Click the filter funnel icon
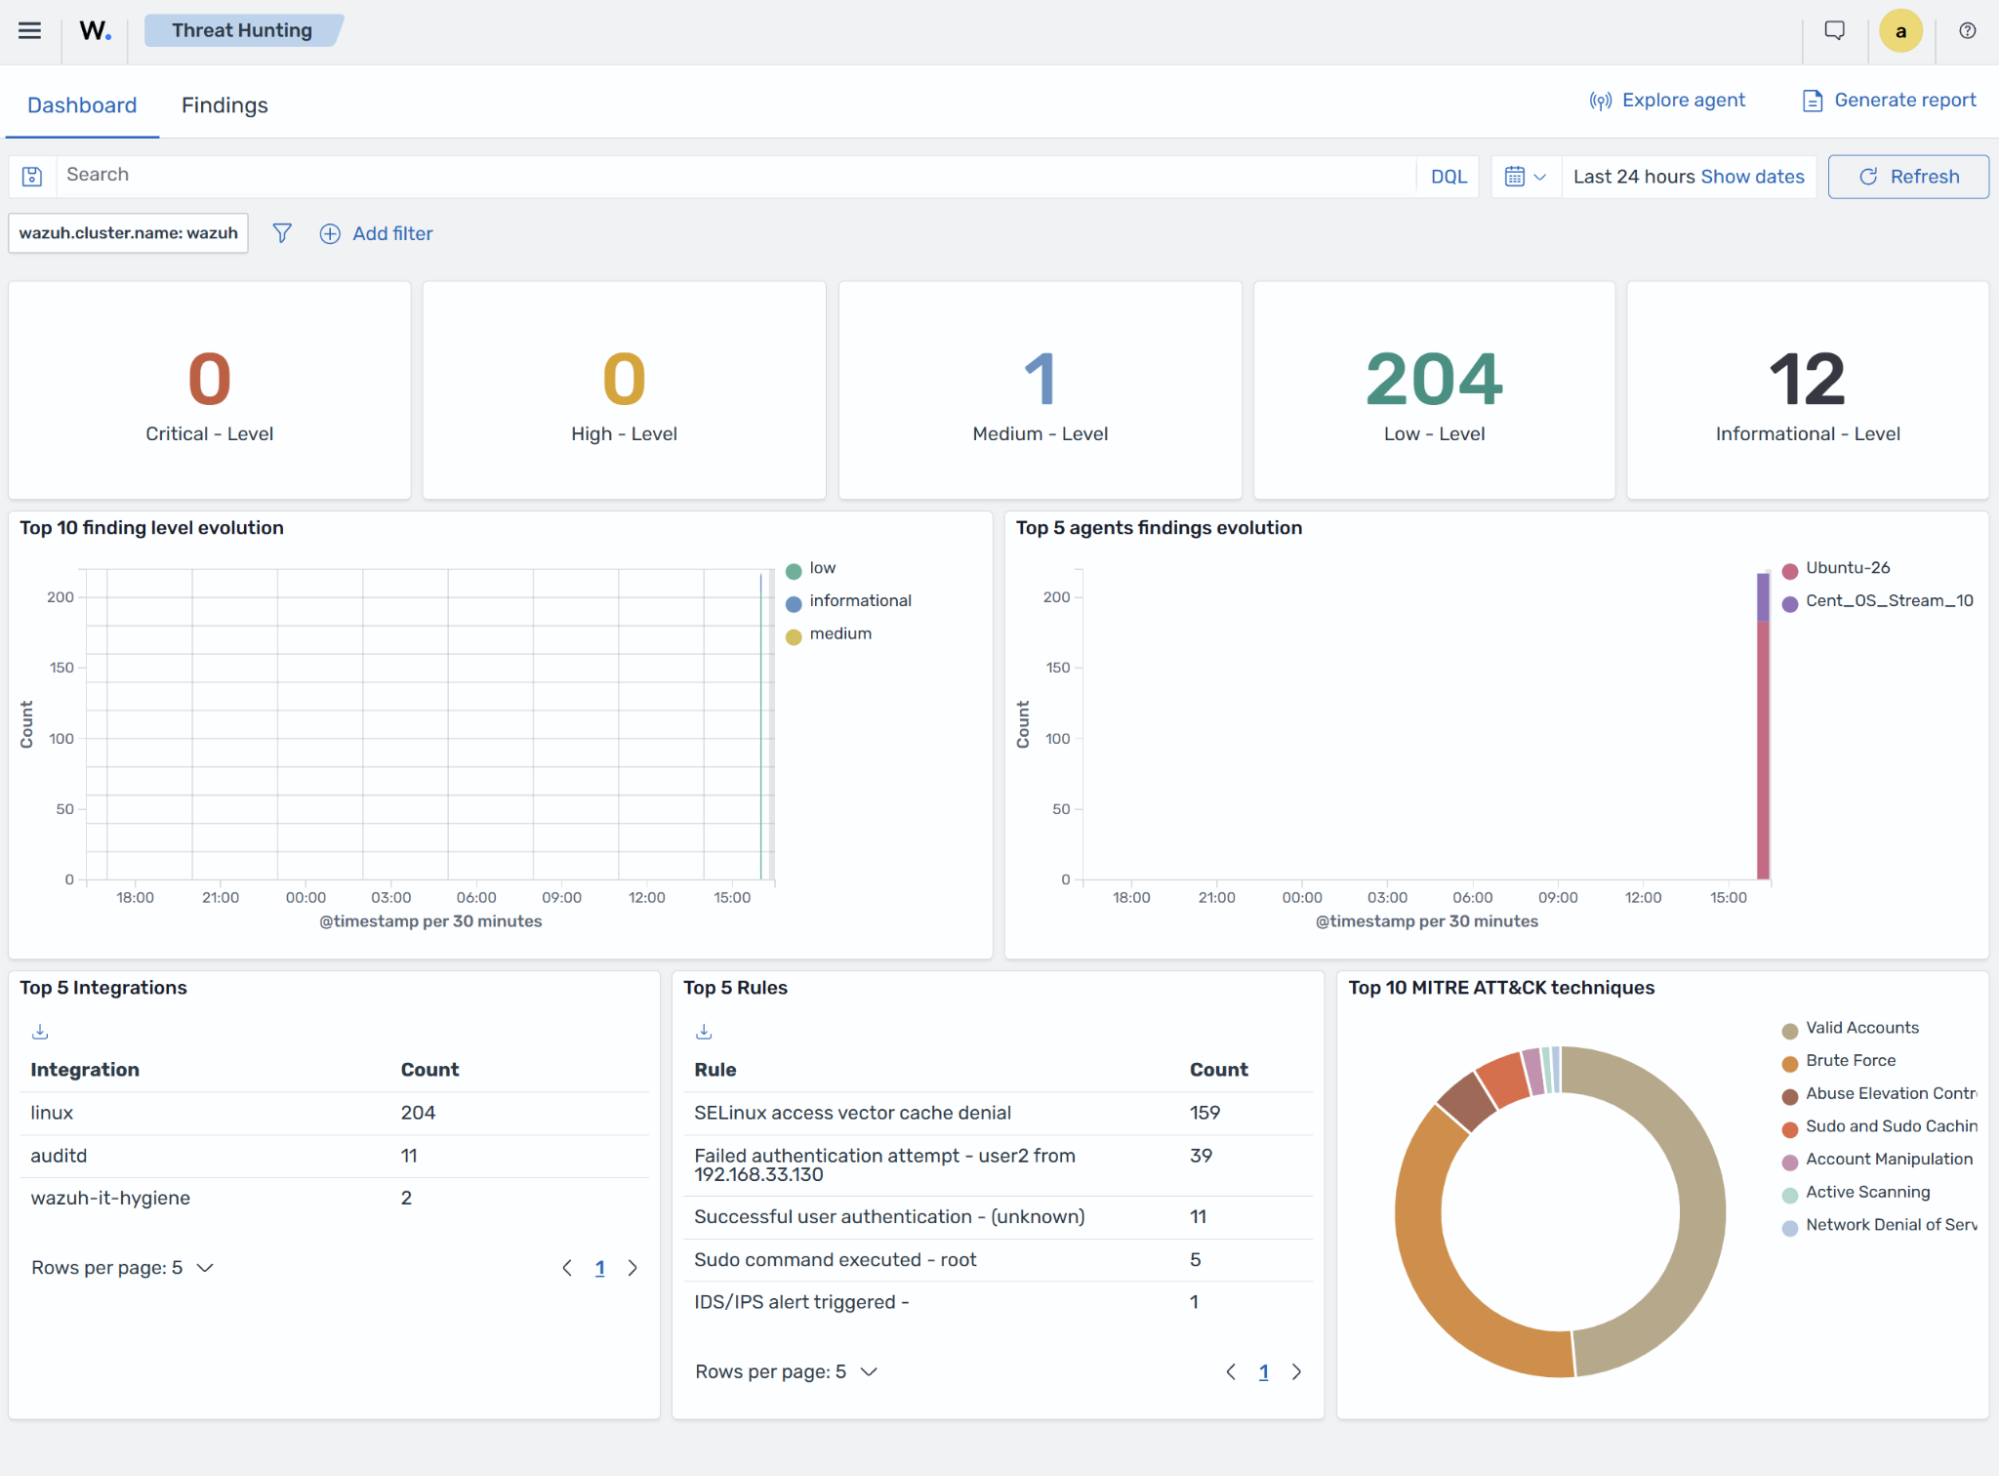The image size is (1999, 1476). [282, 233]
